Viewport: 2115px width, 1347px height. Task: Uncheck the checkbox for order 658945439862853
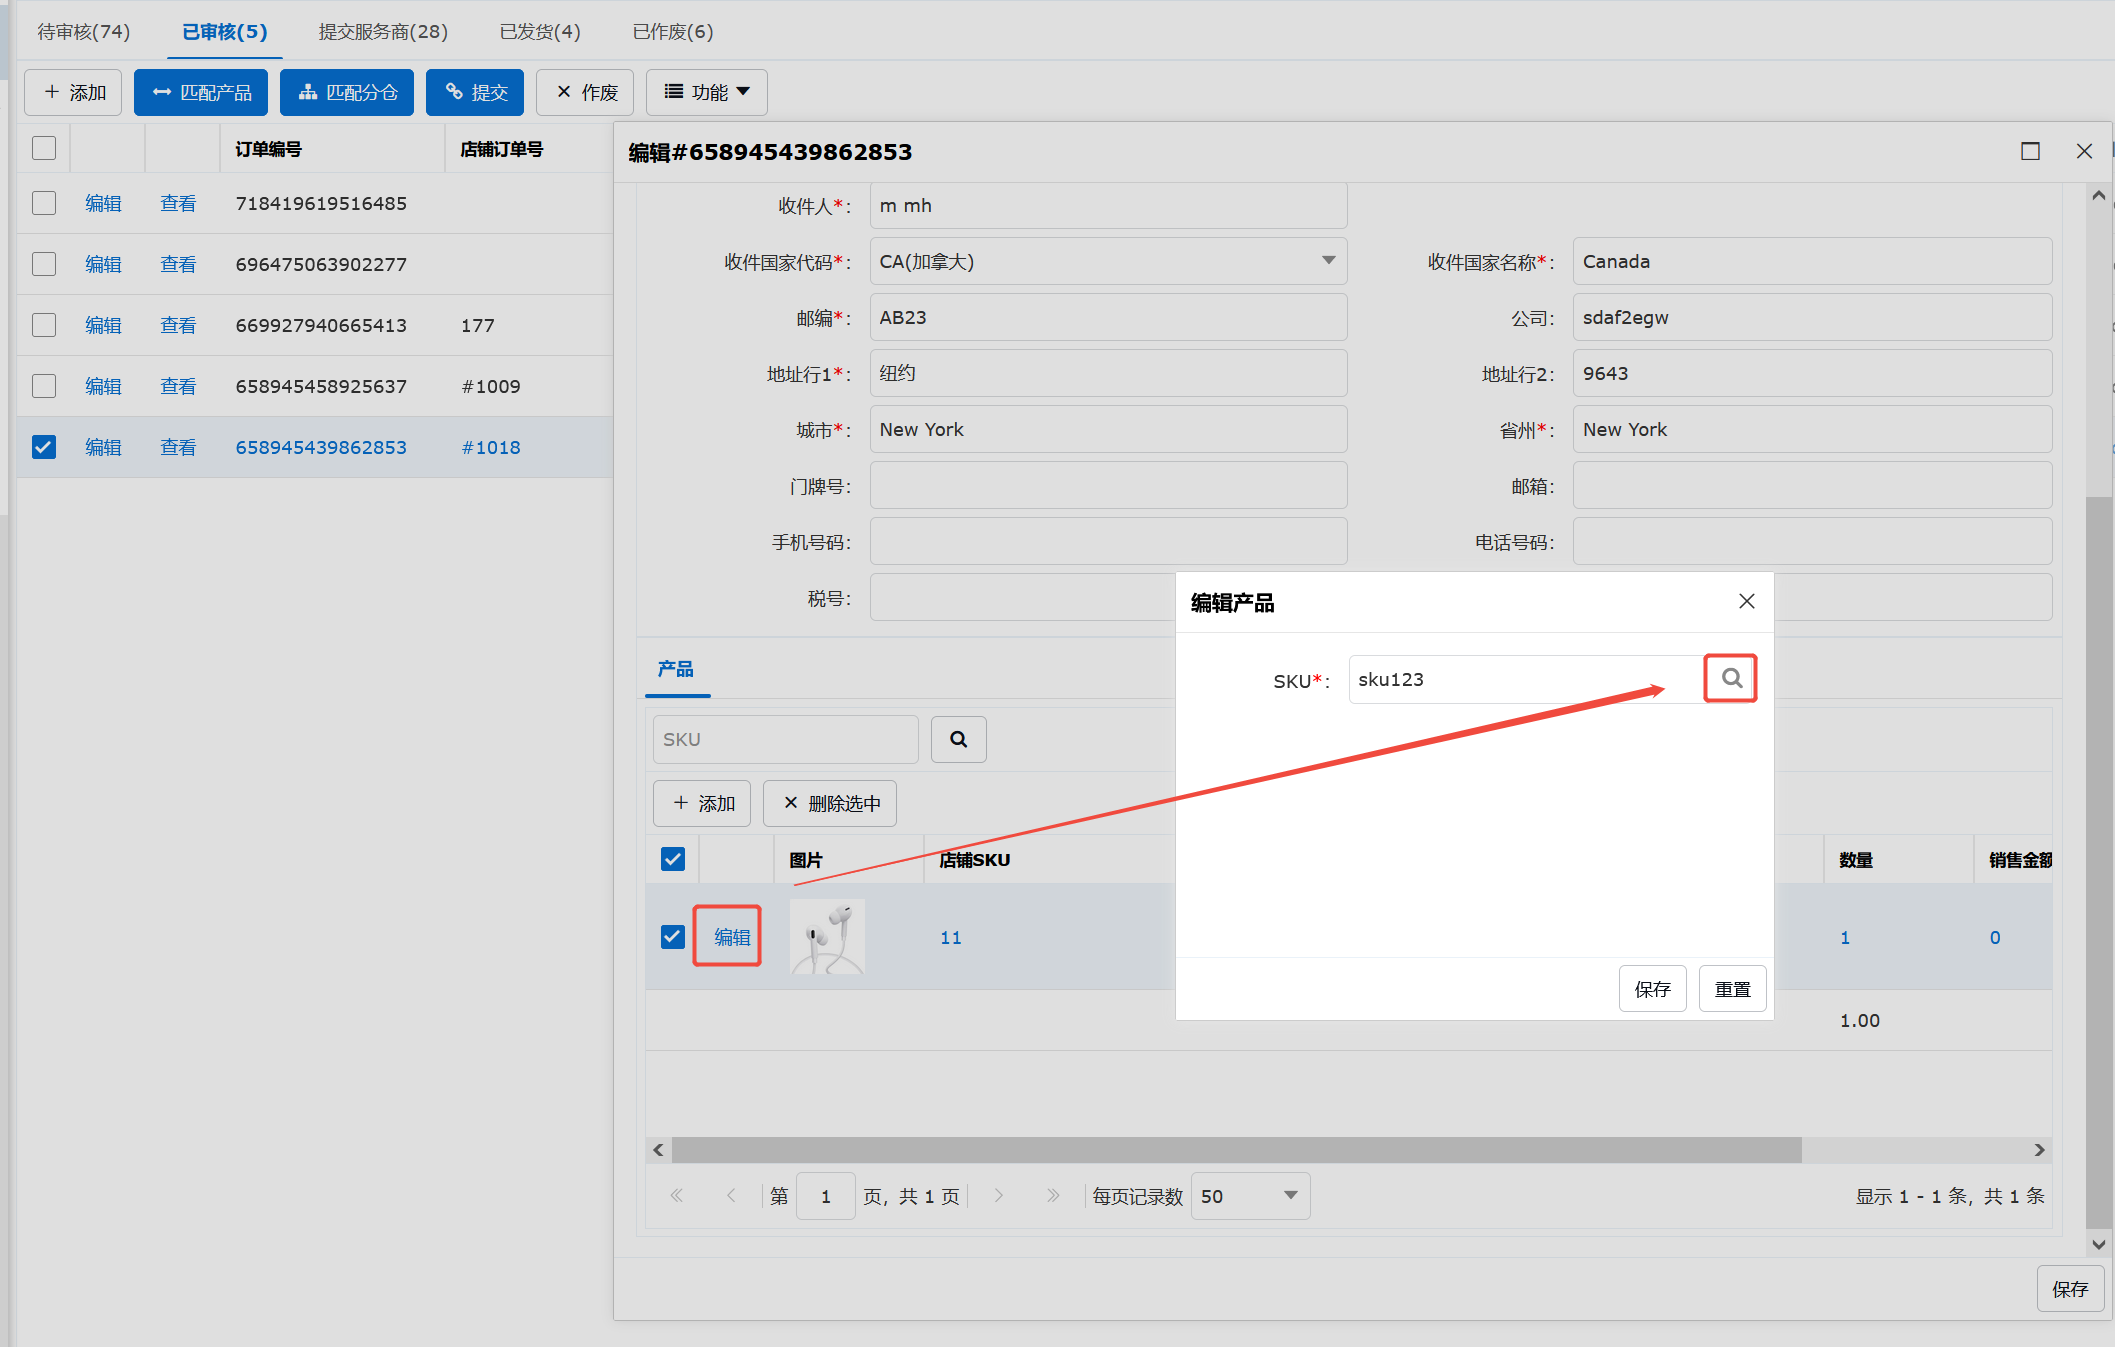pos(44,447)
